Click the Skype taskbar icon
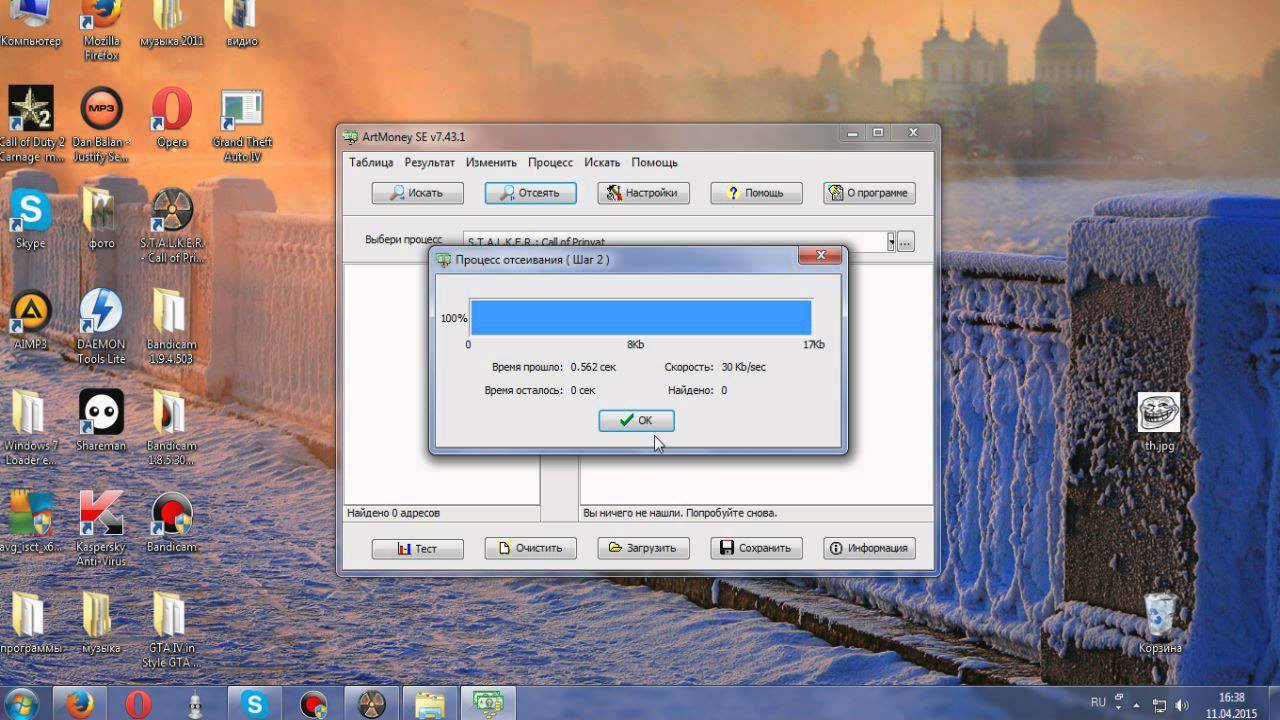 coord(254,704)
